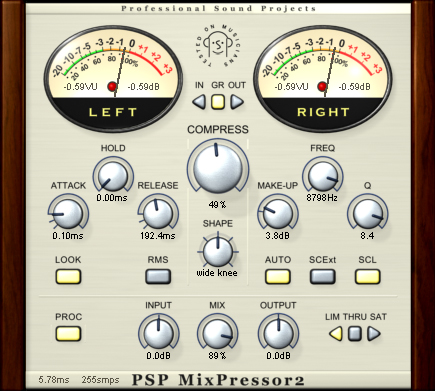The height and width of the screenshot is (391, 435).
Task: Click the MAKE-UP gain knob
Action: coord(277,214)
